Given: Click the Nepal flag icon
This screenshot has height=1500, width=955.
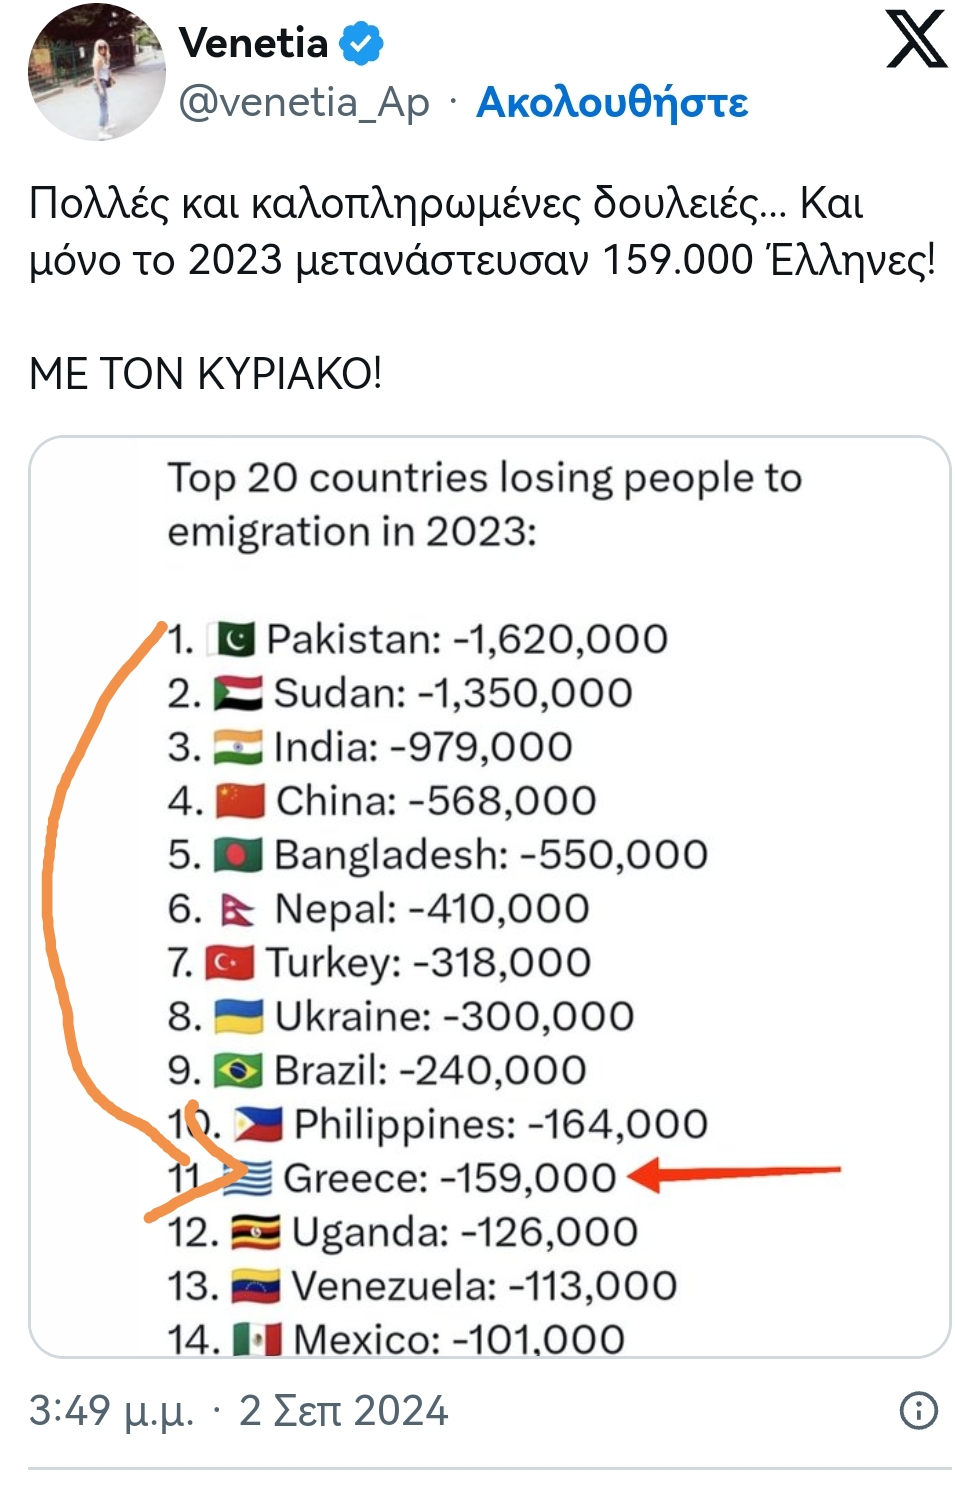Looking at the screenshot, I should tap(237, 910).
